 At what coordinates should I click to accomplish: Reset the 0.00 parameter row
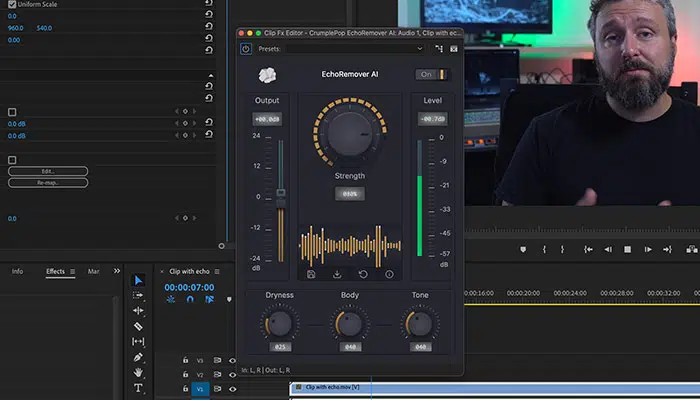208,38
